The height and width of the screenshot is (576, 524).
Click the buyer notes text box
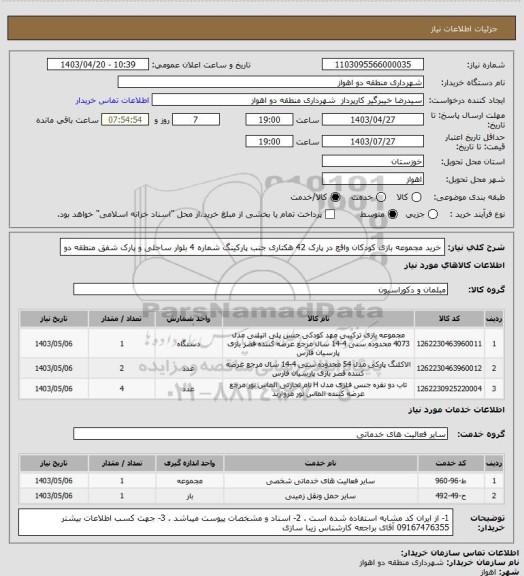coord(236,522)
